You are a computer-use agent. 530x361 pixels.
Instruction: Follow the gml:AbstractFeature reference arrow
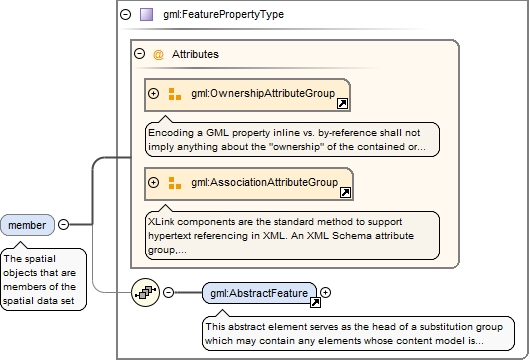click(315, 303)
